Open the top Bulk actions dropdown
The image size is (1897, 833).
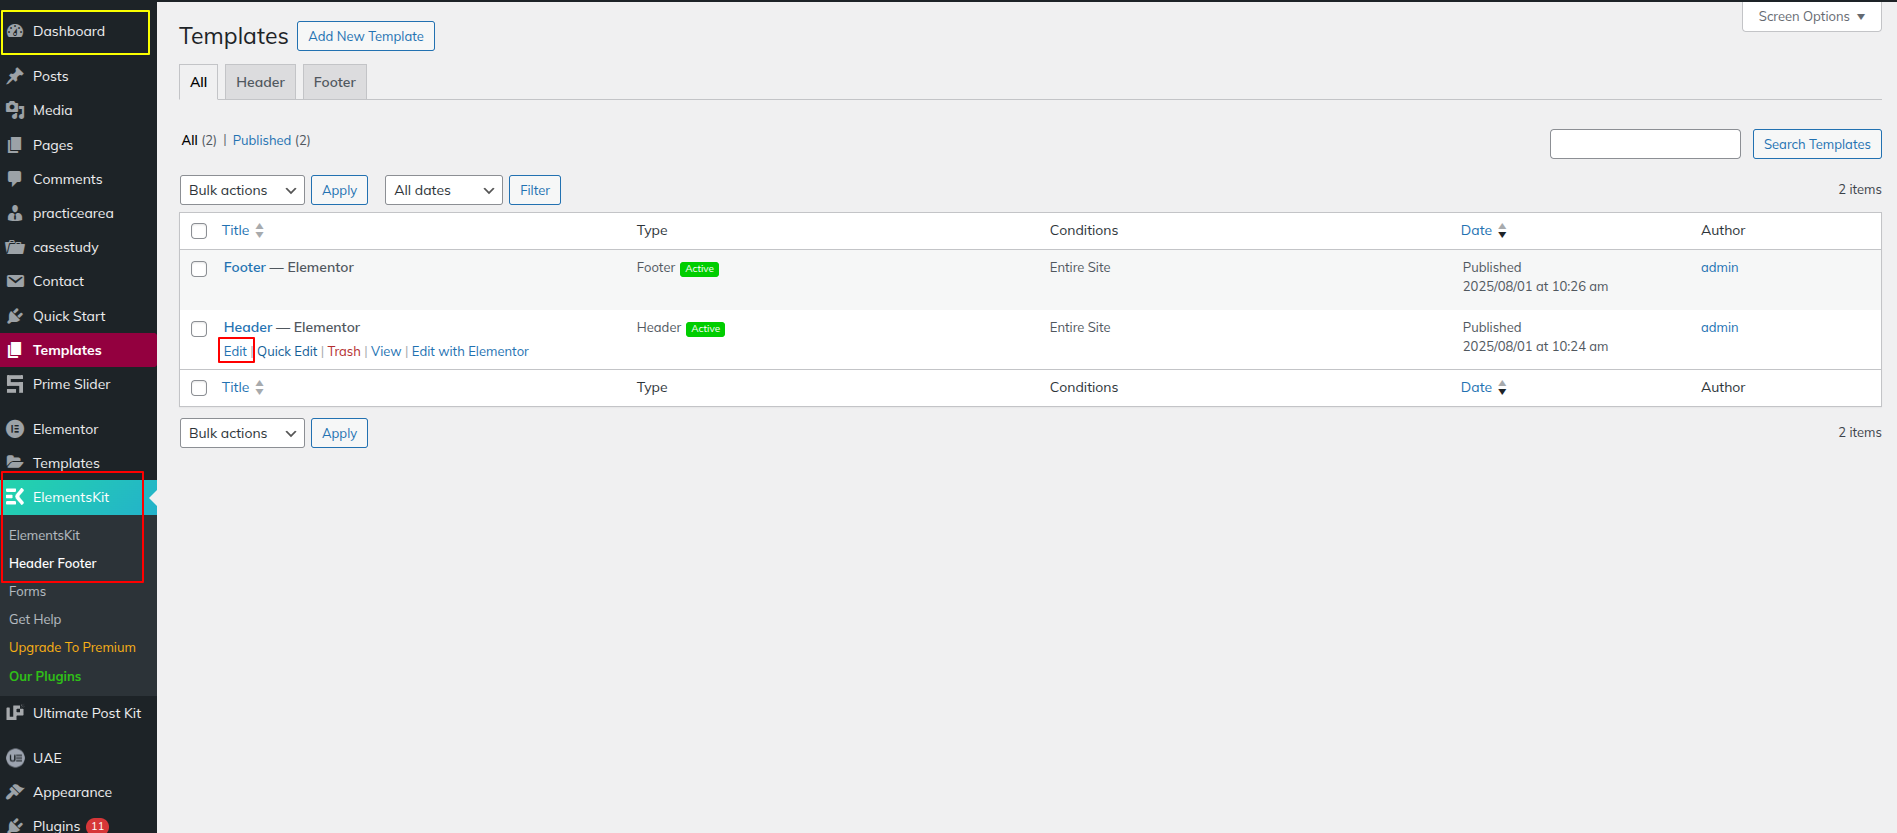tap(242, 190)
